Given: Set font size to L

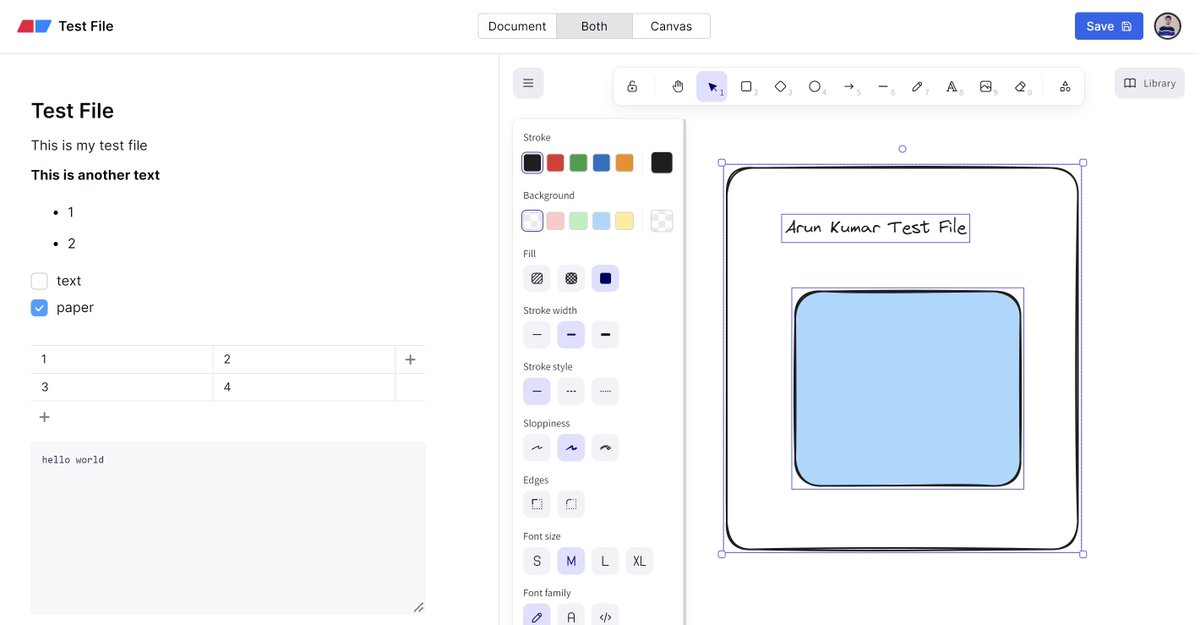Looking at the screenshot, I should click(x=605, y=561).
